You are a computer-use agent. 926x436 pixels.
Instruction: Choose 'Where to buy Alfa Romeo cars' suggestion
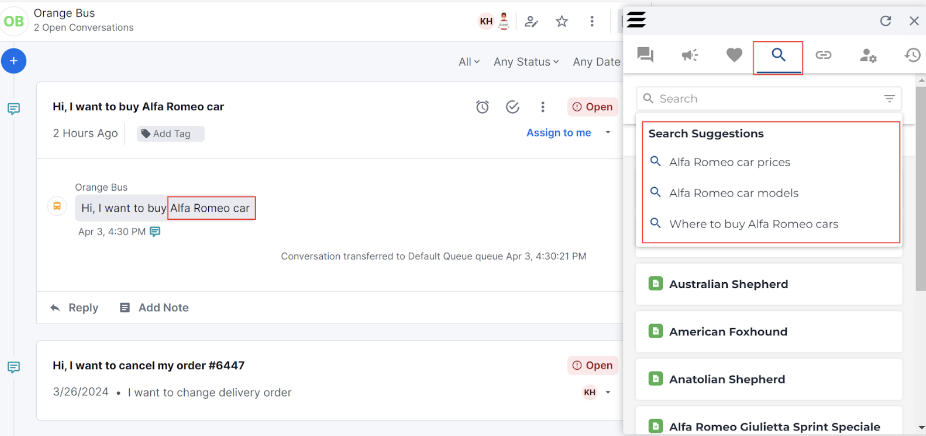(753, 224)
